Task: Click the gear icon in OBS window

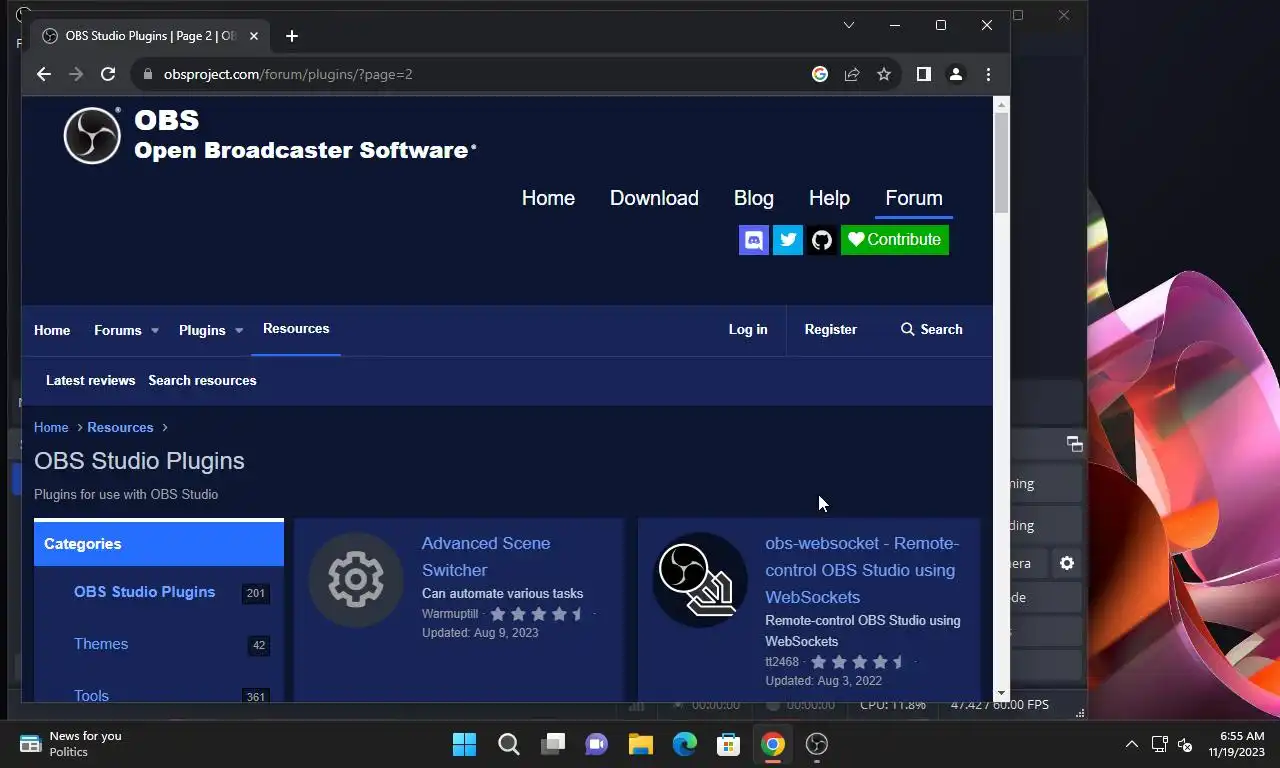Action: pos(1067,564)
